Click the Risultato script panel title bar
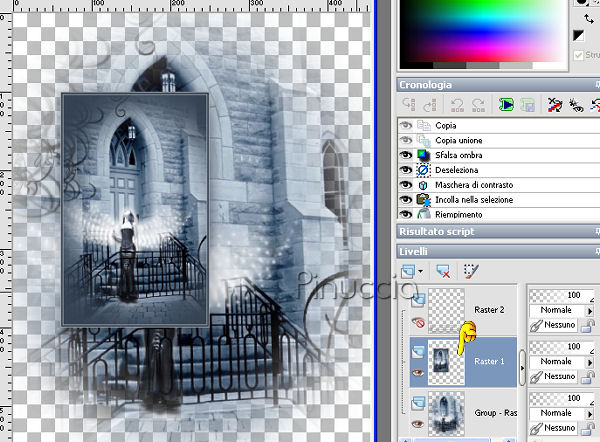600x442 pixels. coord(498,232)
